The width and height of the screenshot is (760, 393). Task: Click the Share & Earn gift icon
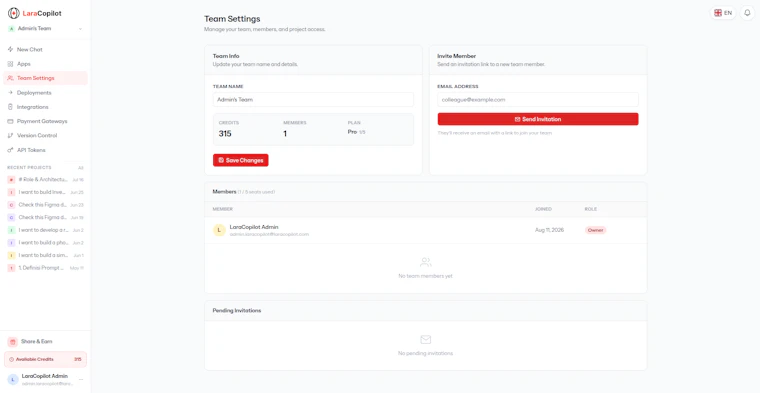pyautogui.click(x=13, y=342)
